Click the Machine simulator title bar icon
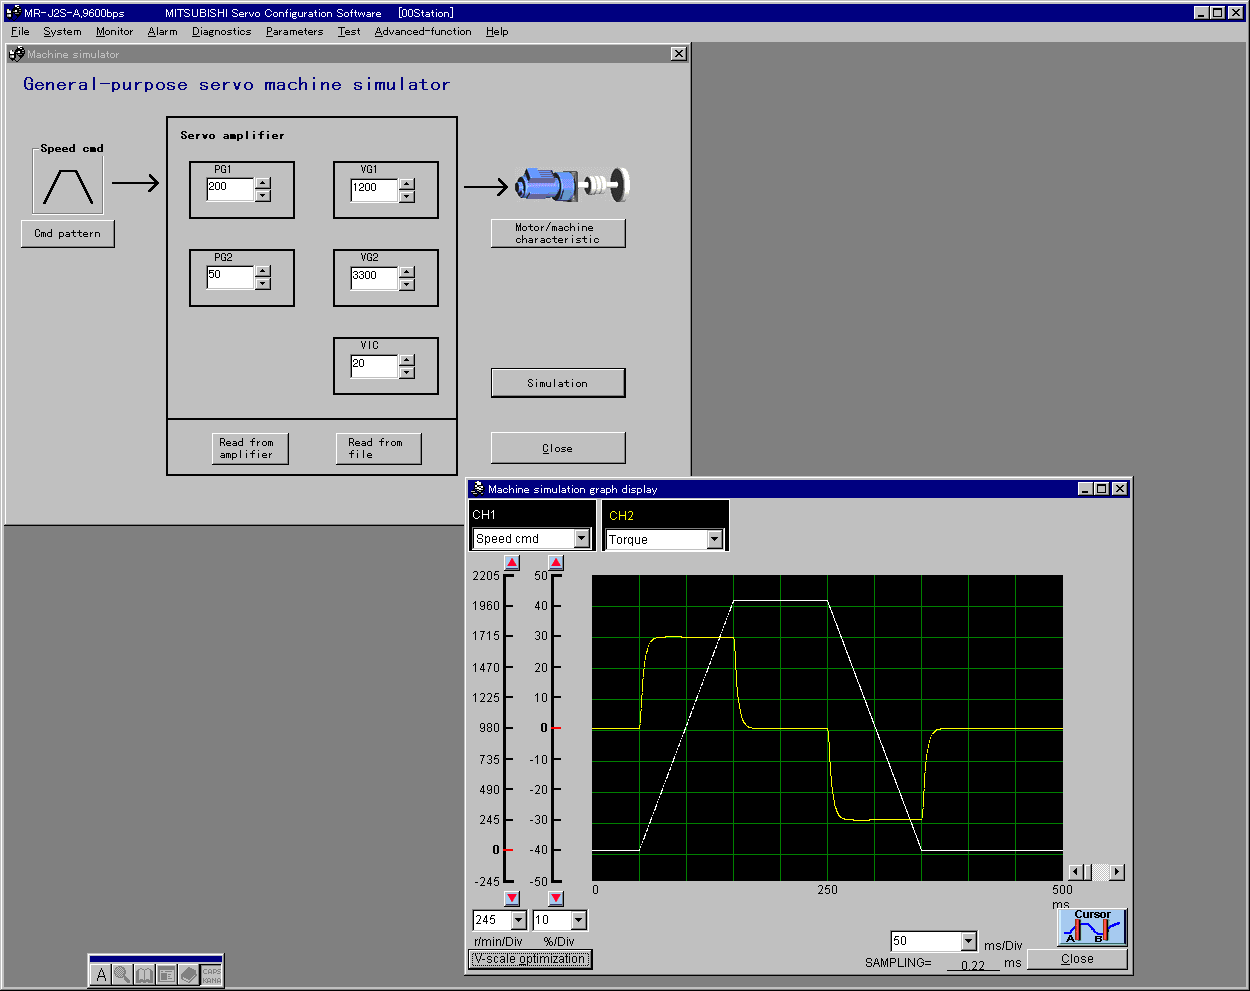Screen dimensions: 1250x991 pyautogui.click(x=16, y=54)
